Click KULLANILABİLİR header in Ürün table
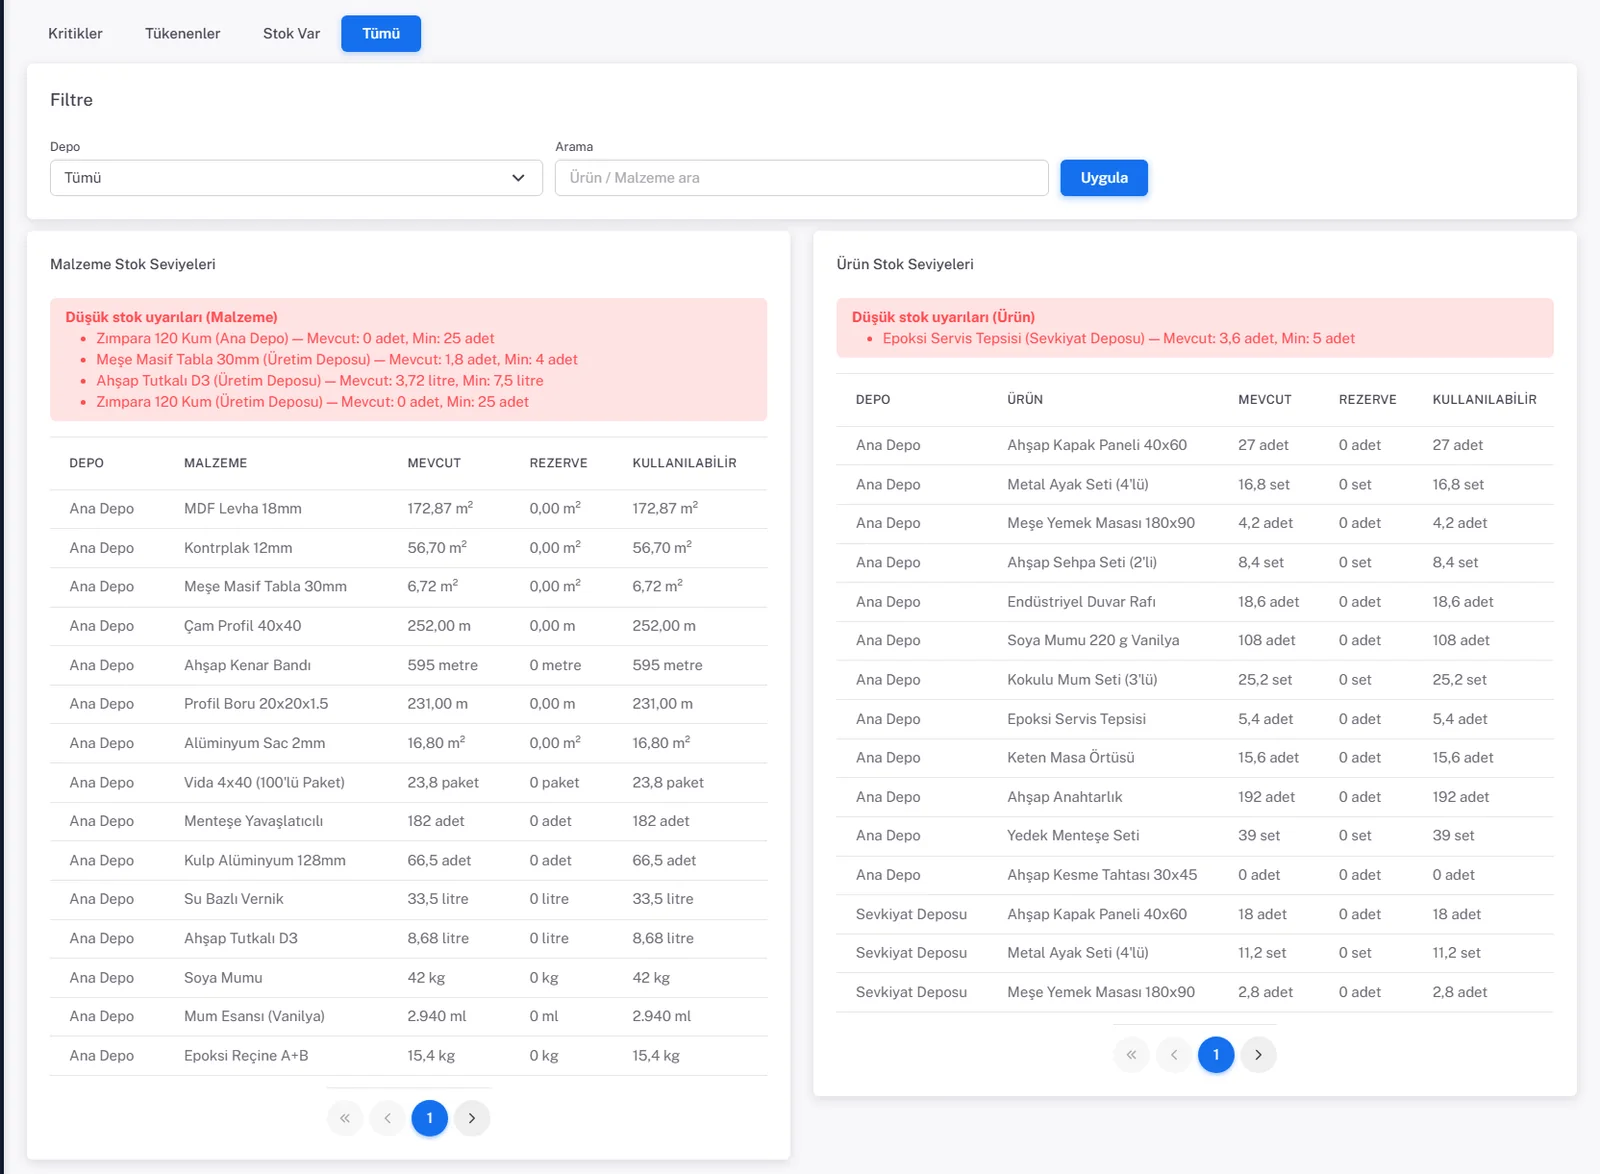Image resolution: width=1600 pixels, height=1174 pixels. click(x=1484, y=399)
